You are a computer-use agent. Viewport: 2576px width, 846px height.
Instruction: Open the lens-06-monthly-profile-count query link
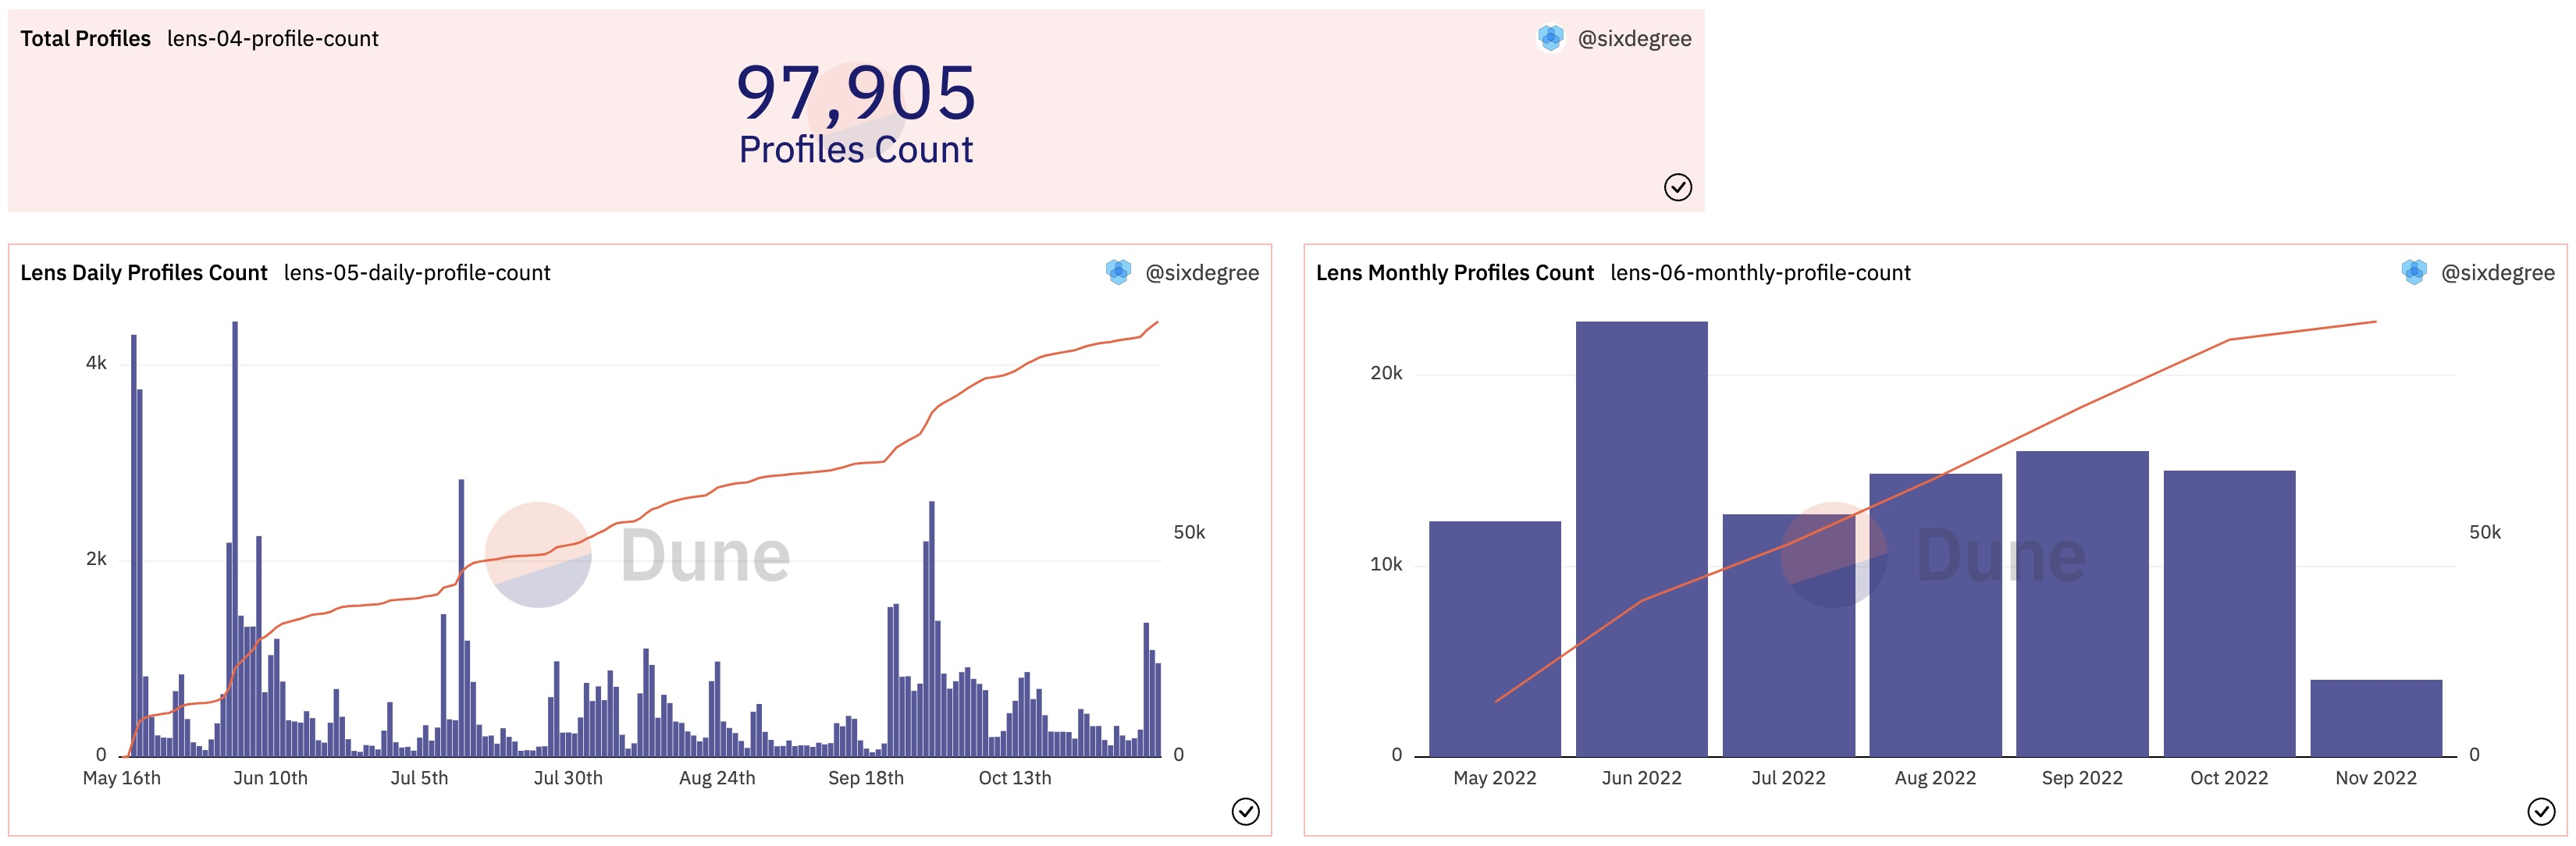(x=1760, y=273)
